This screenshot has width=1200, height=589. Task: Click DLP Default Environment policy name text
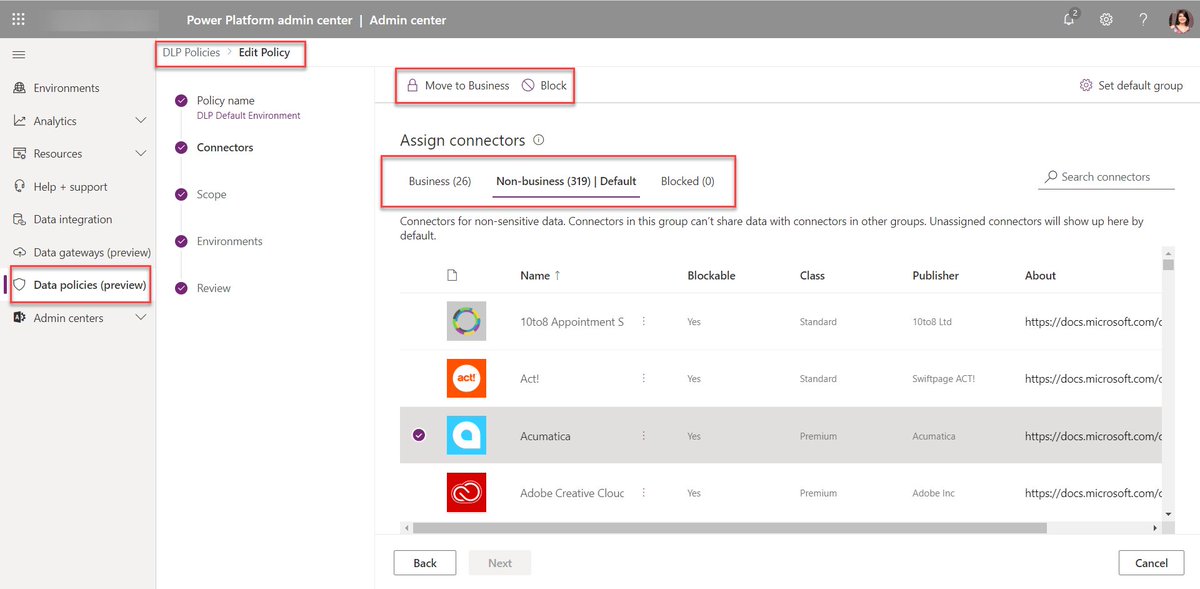[x=249, y=116]
